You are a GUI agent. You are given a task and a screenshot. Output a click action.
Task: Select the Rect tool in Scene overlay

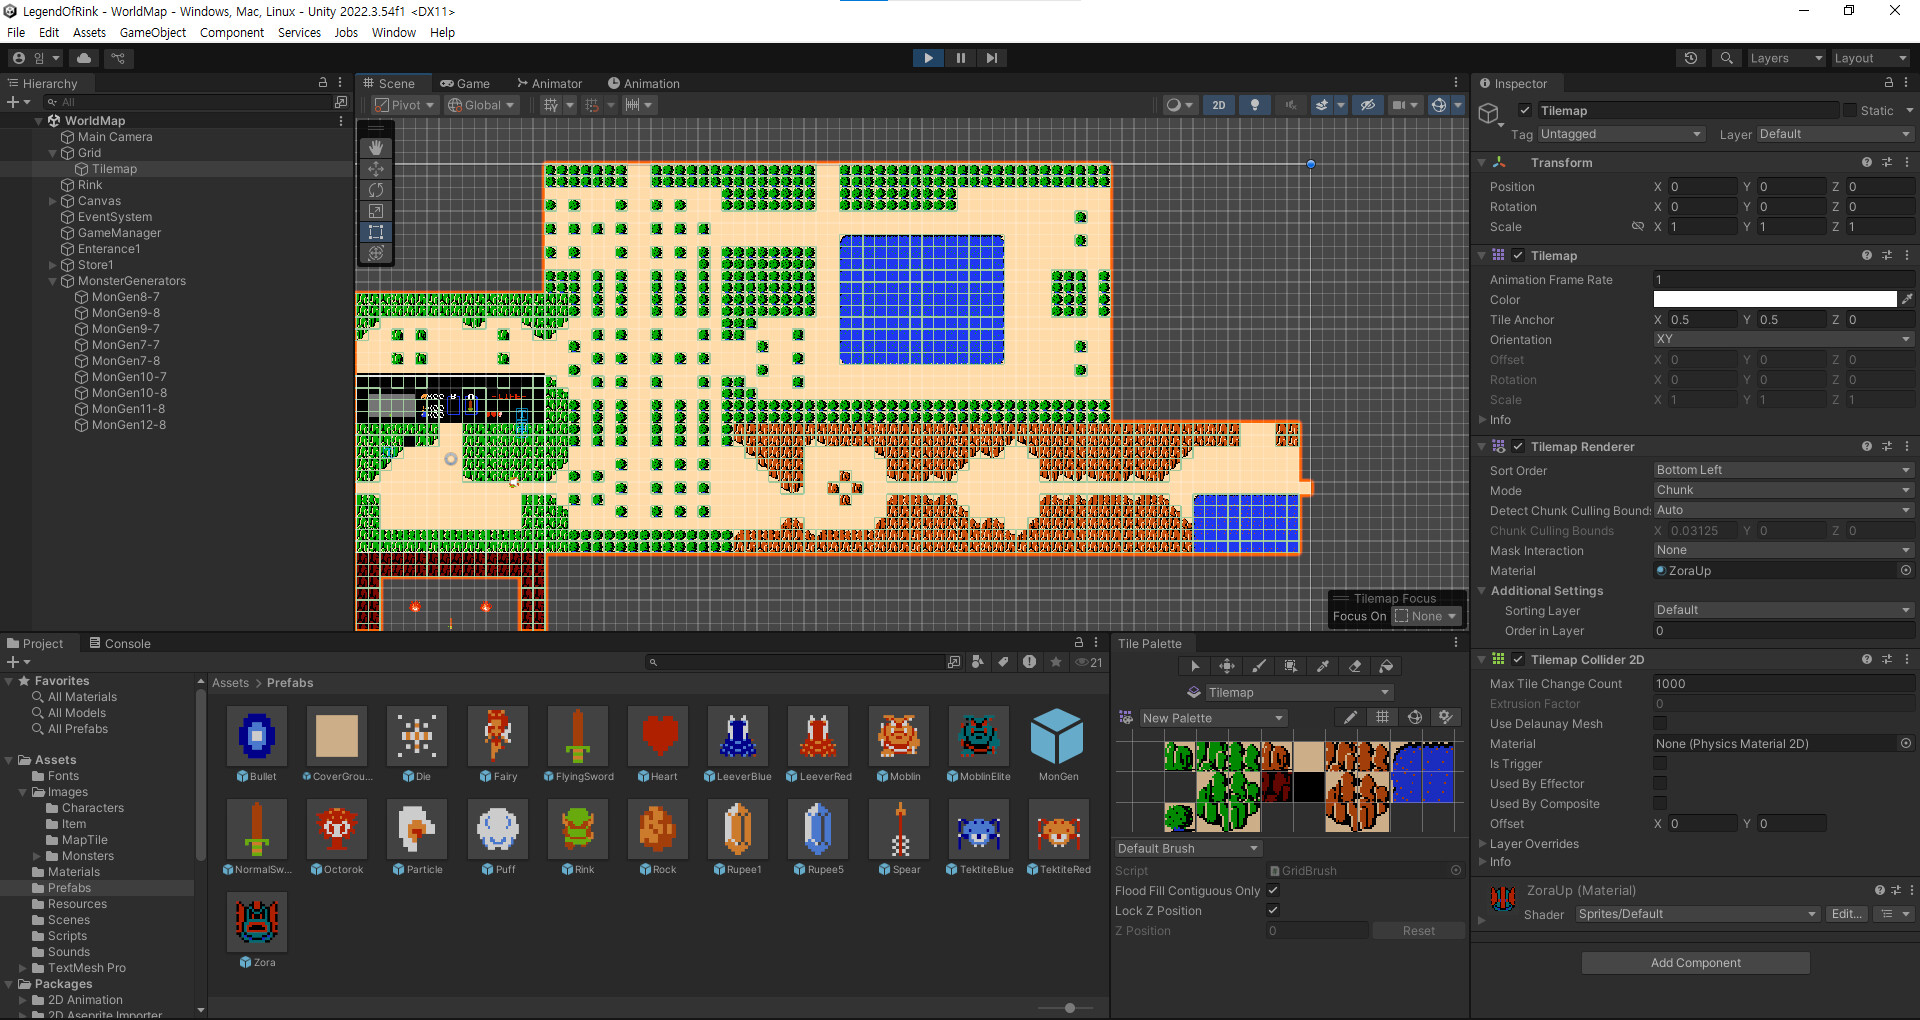(x=376, y=232)
